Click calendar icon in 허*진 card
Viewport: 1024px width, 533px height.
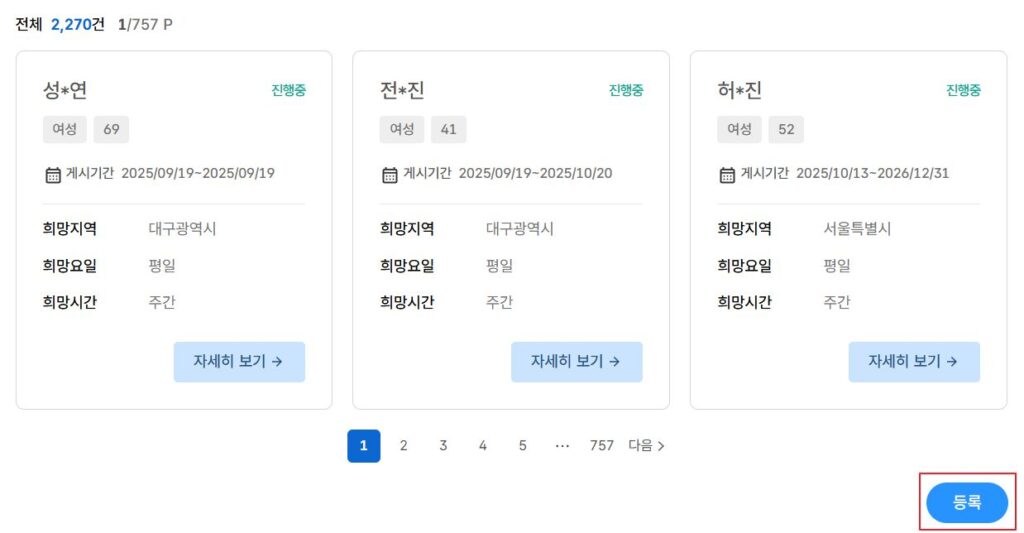pos(727,174)
